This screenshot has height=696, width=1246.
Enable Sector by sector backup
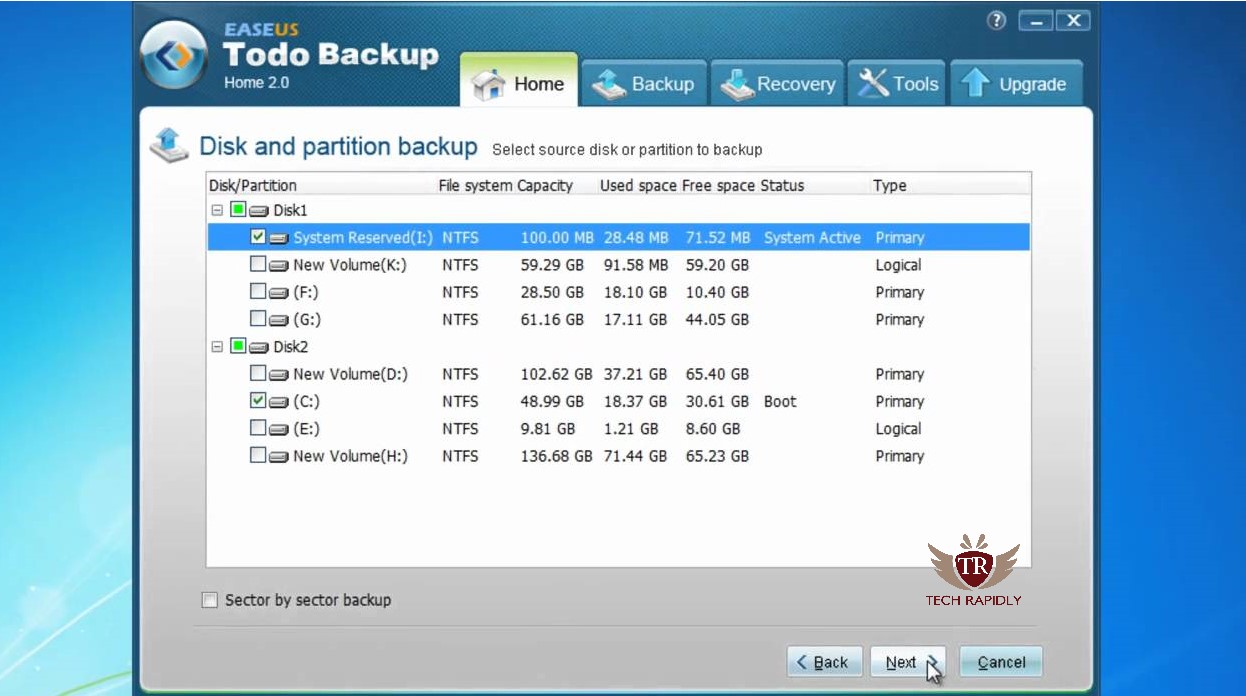coord(209,600)
